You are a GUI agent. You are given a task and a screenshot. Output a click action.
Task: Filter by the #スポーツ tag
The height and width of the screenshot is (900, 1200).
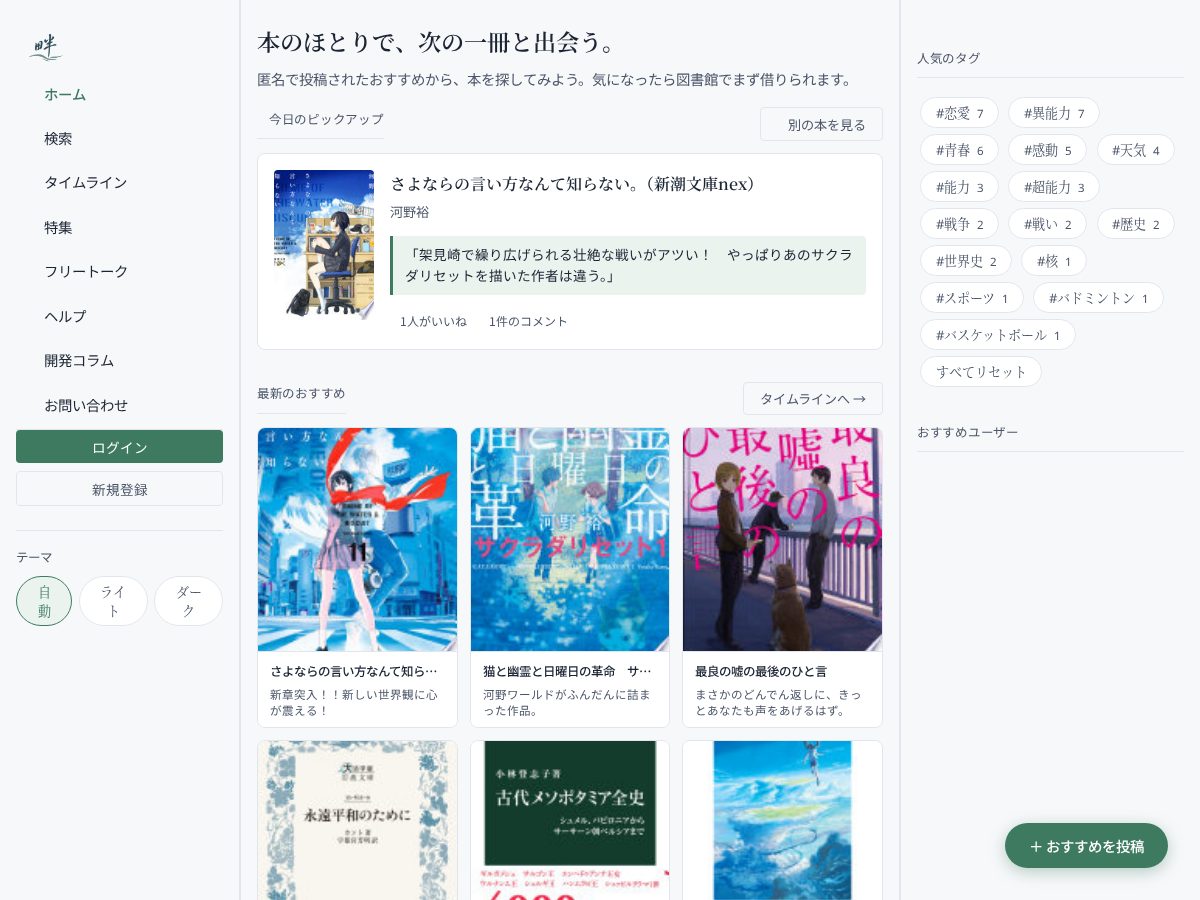[971, 298]
